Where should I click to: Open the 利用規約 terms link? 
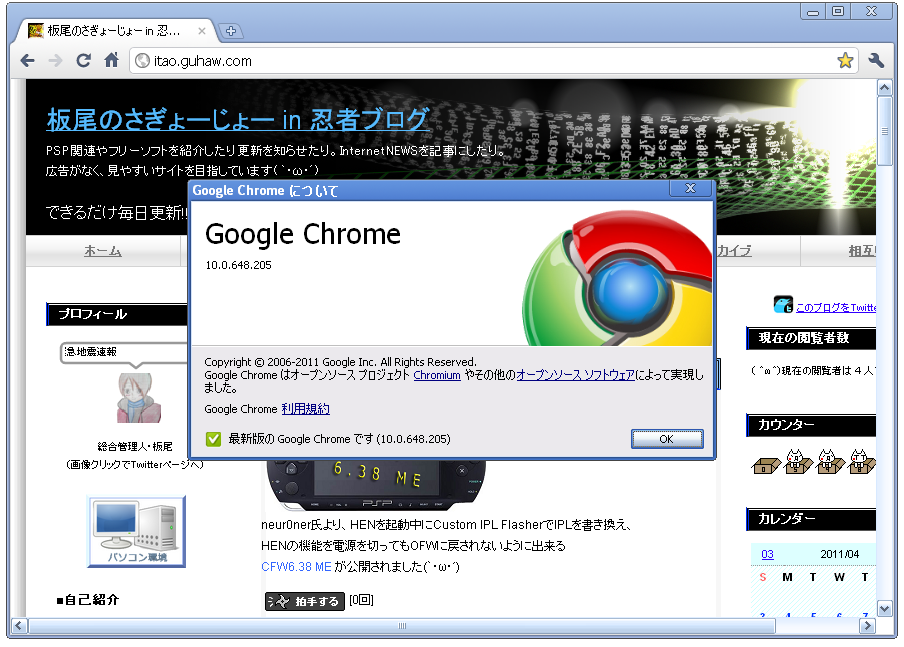(x=306, y=409)
